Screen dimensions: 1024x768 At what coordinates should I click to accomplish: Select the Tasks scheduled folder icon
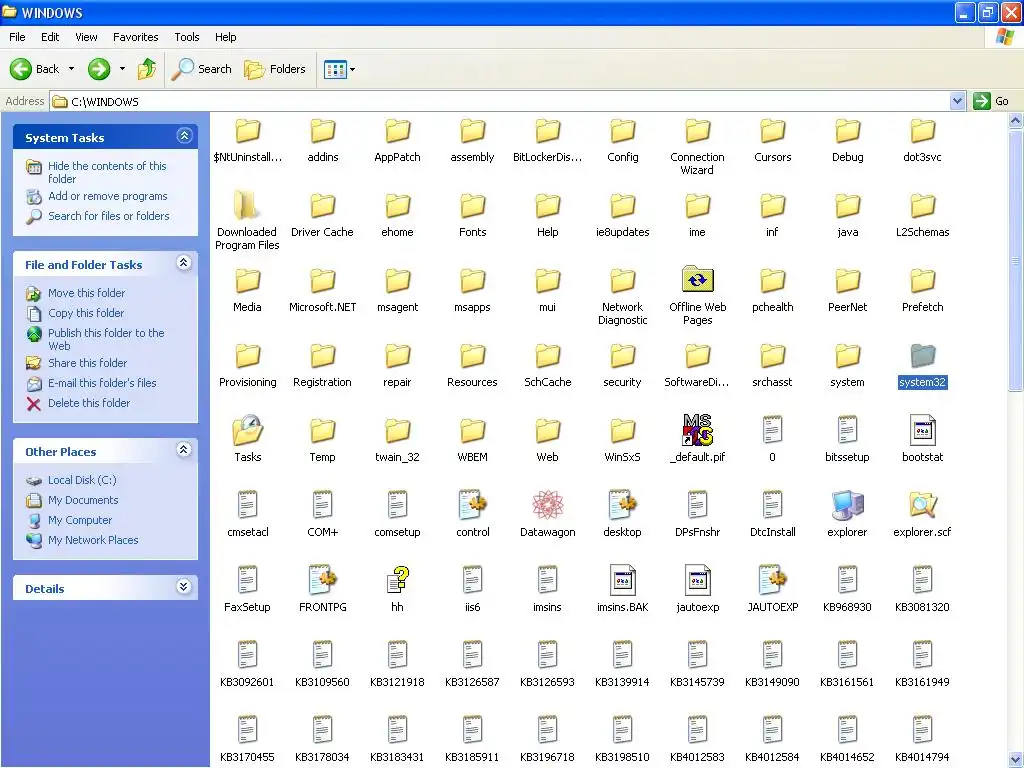pyautogui.click(x=248, y=430)
